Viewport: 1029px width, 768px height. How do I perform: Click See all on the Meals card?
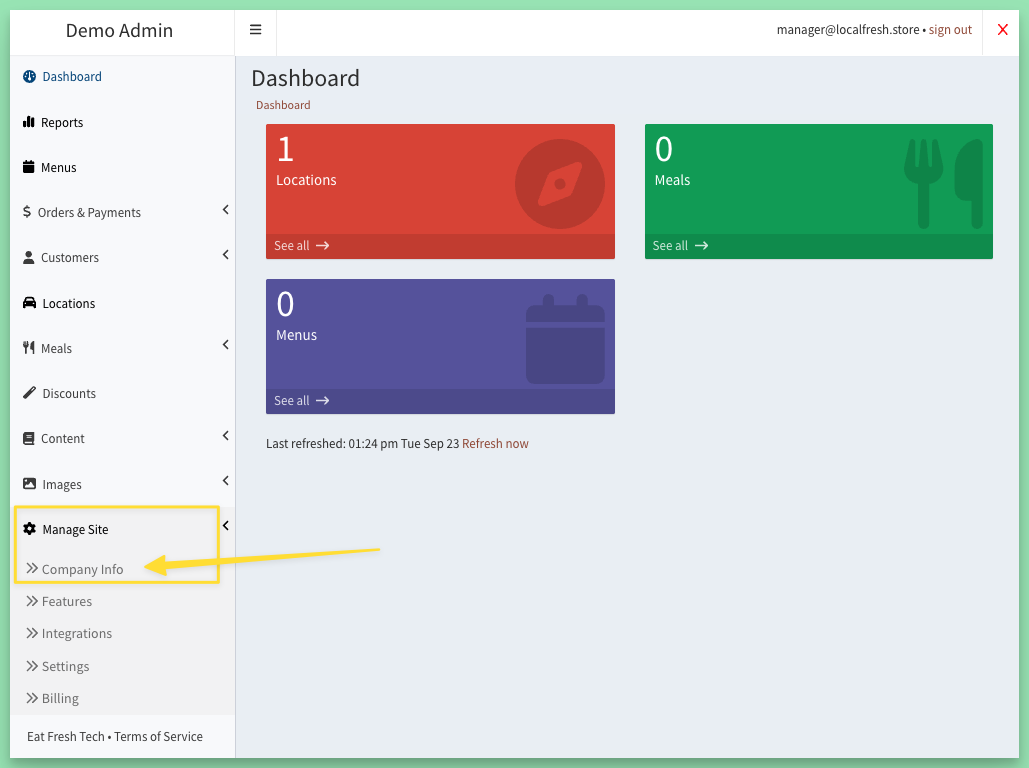[x=681, y=245]
